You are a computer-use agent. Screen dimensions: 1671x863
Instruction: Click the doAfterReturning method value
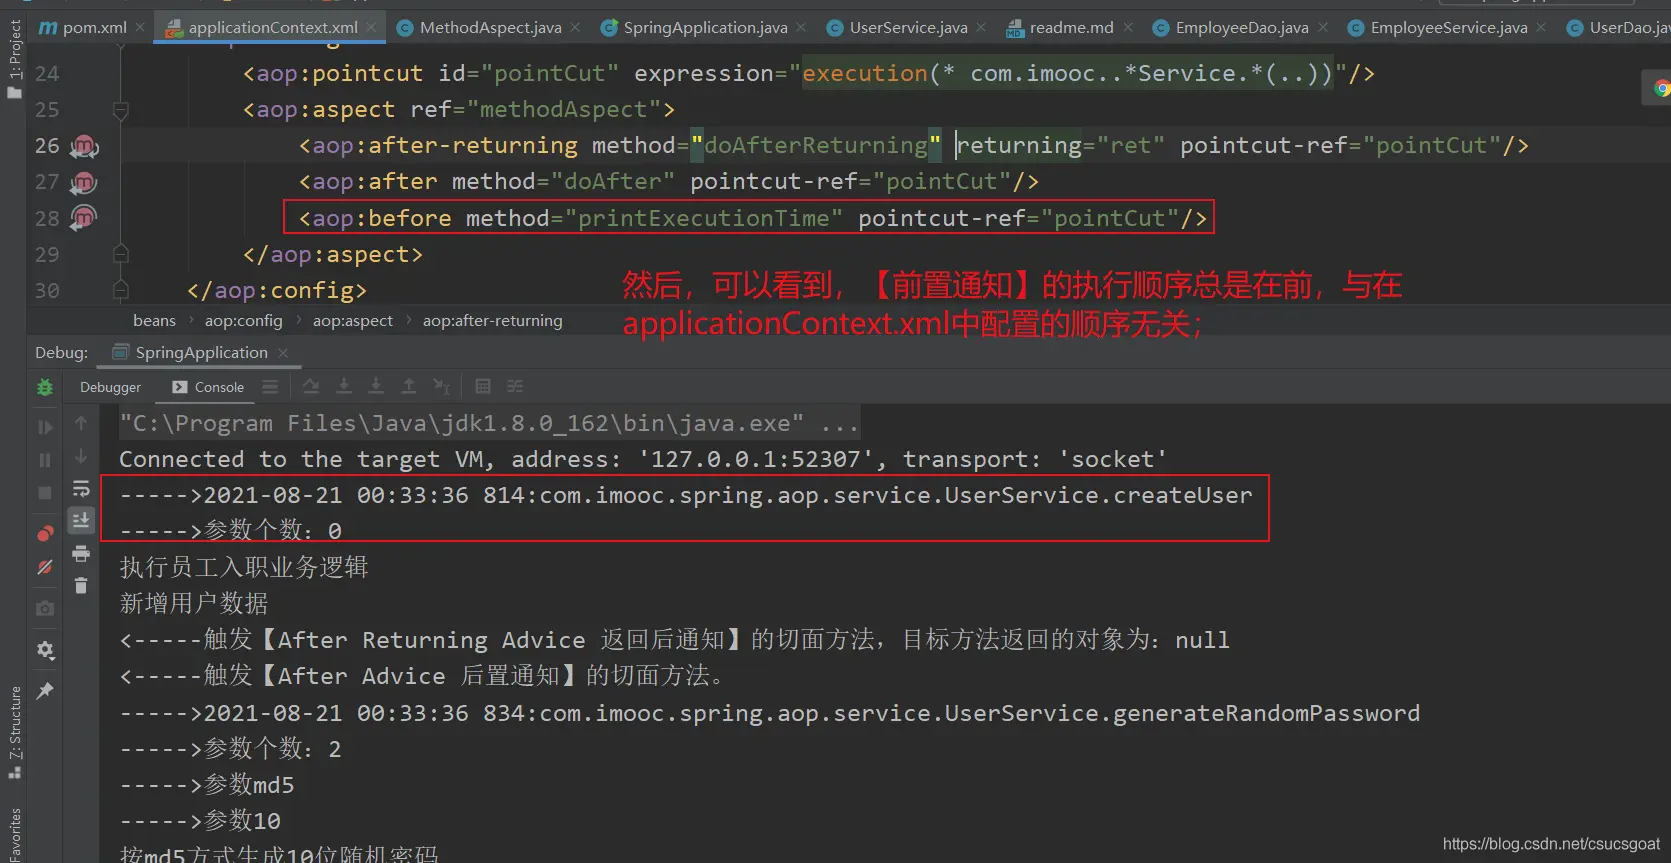(x=816, y=145)
